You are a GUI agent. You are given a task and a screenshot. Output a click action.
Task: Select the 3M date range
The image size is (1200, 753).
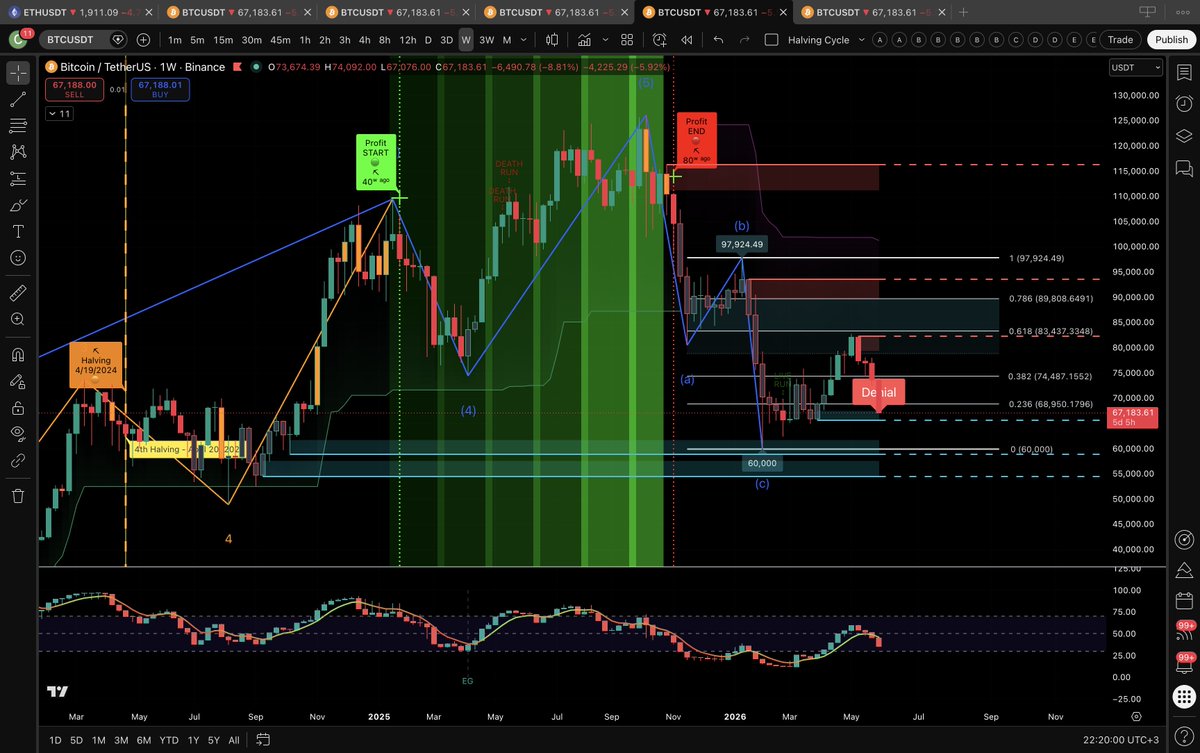(121, 740)
